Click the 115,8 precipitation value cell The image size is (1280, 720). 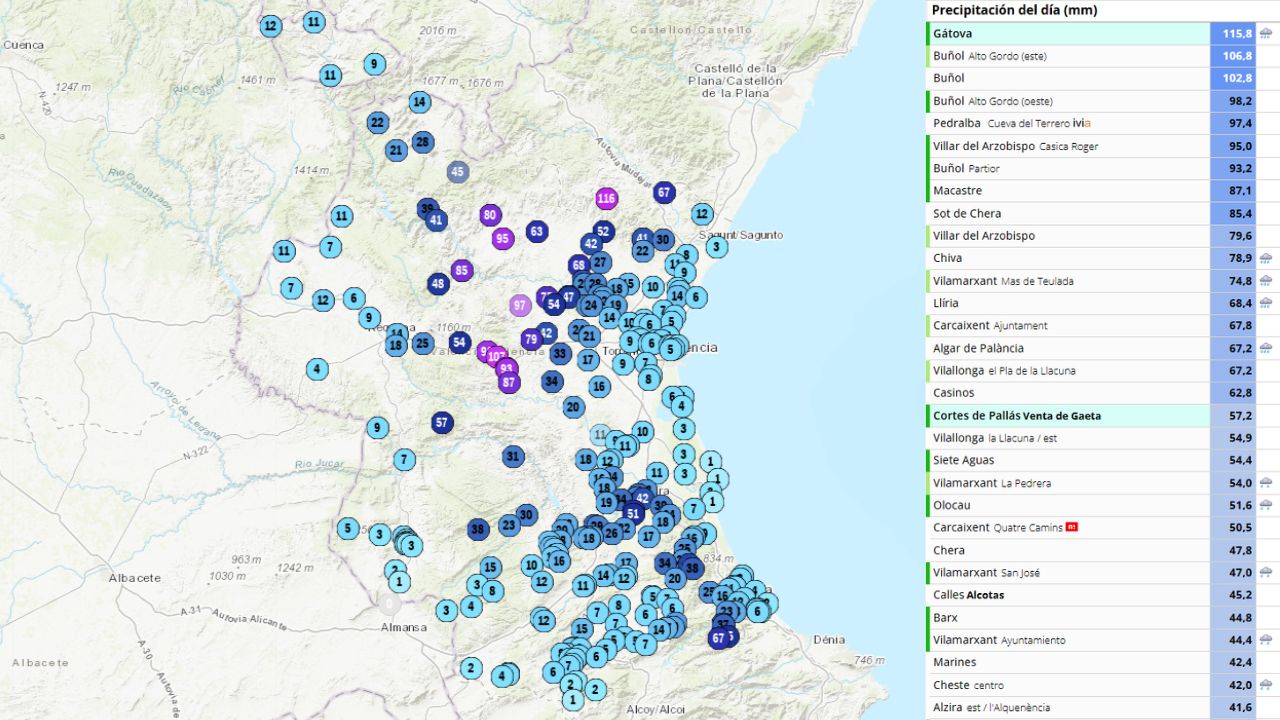point(1236,34)
